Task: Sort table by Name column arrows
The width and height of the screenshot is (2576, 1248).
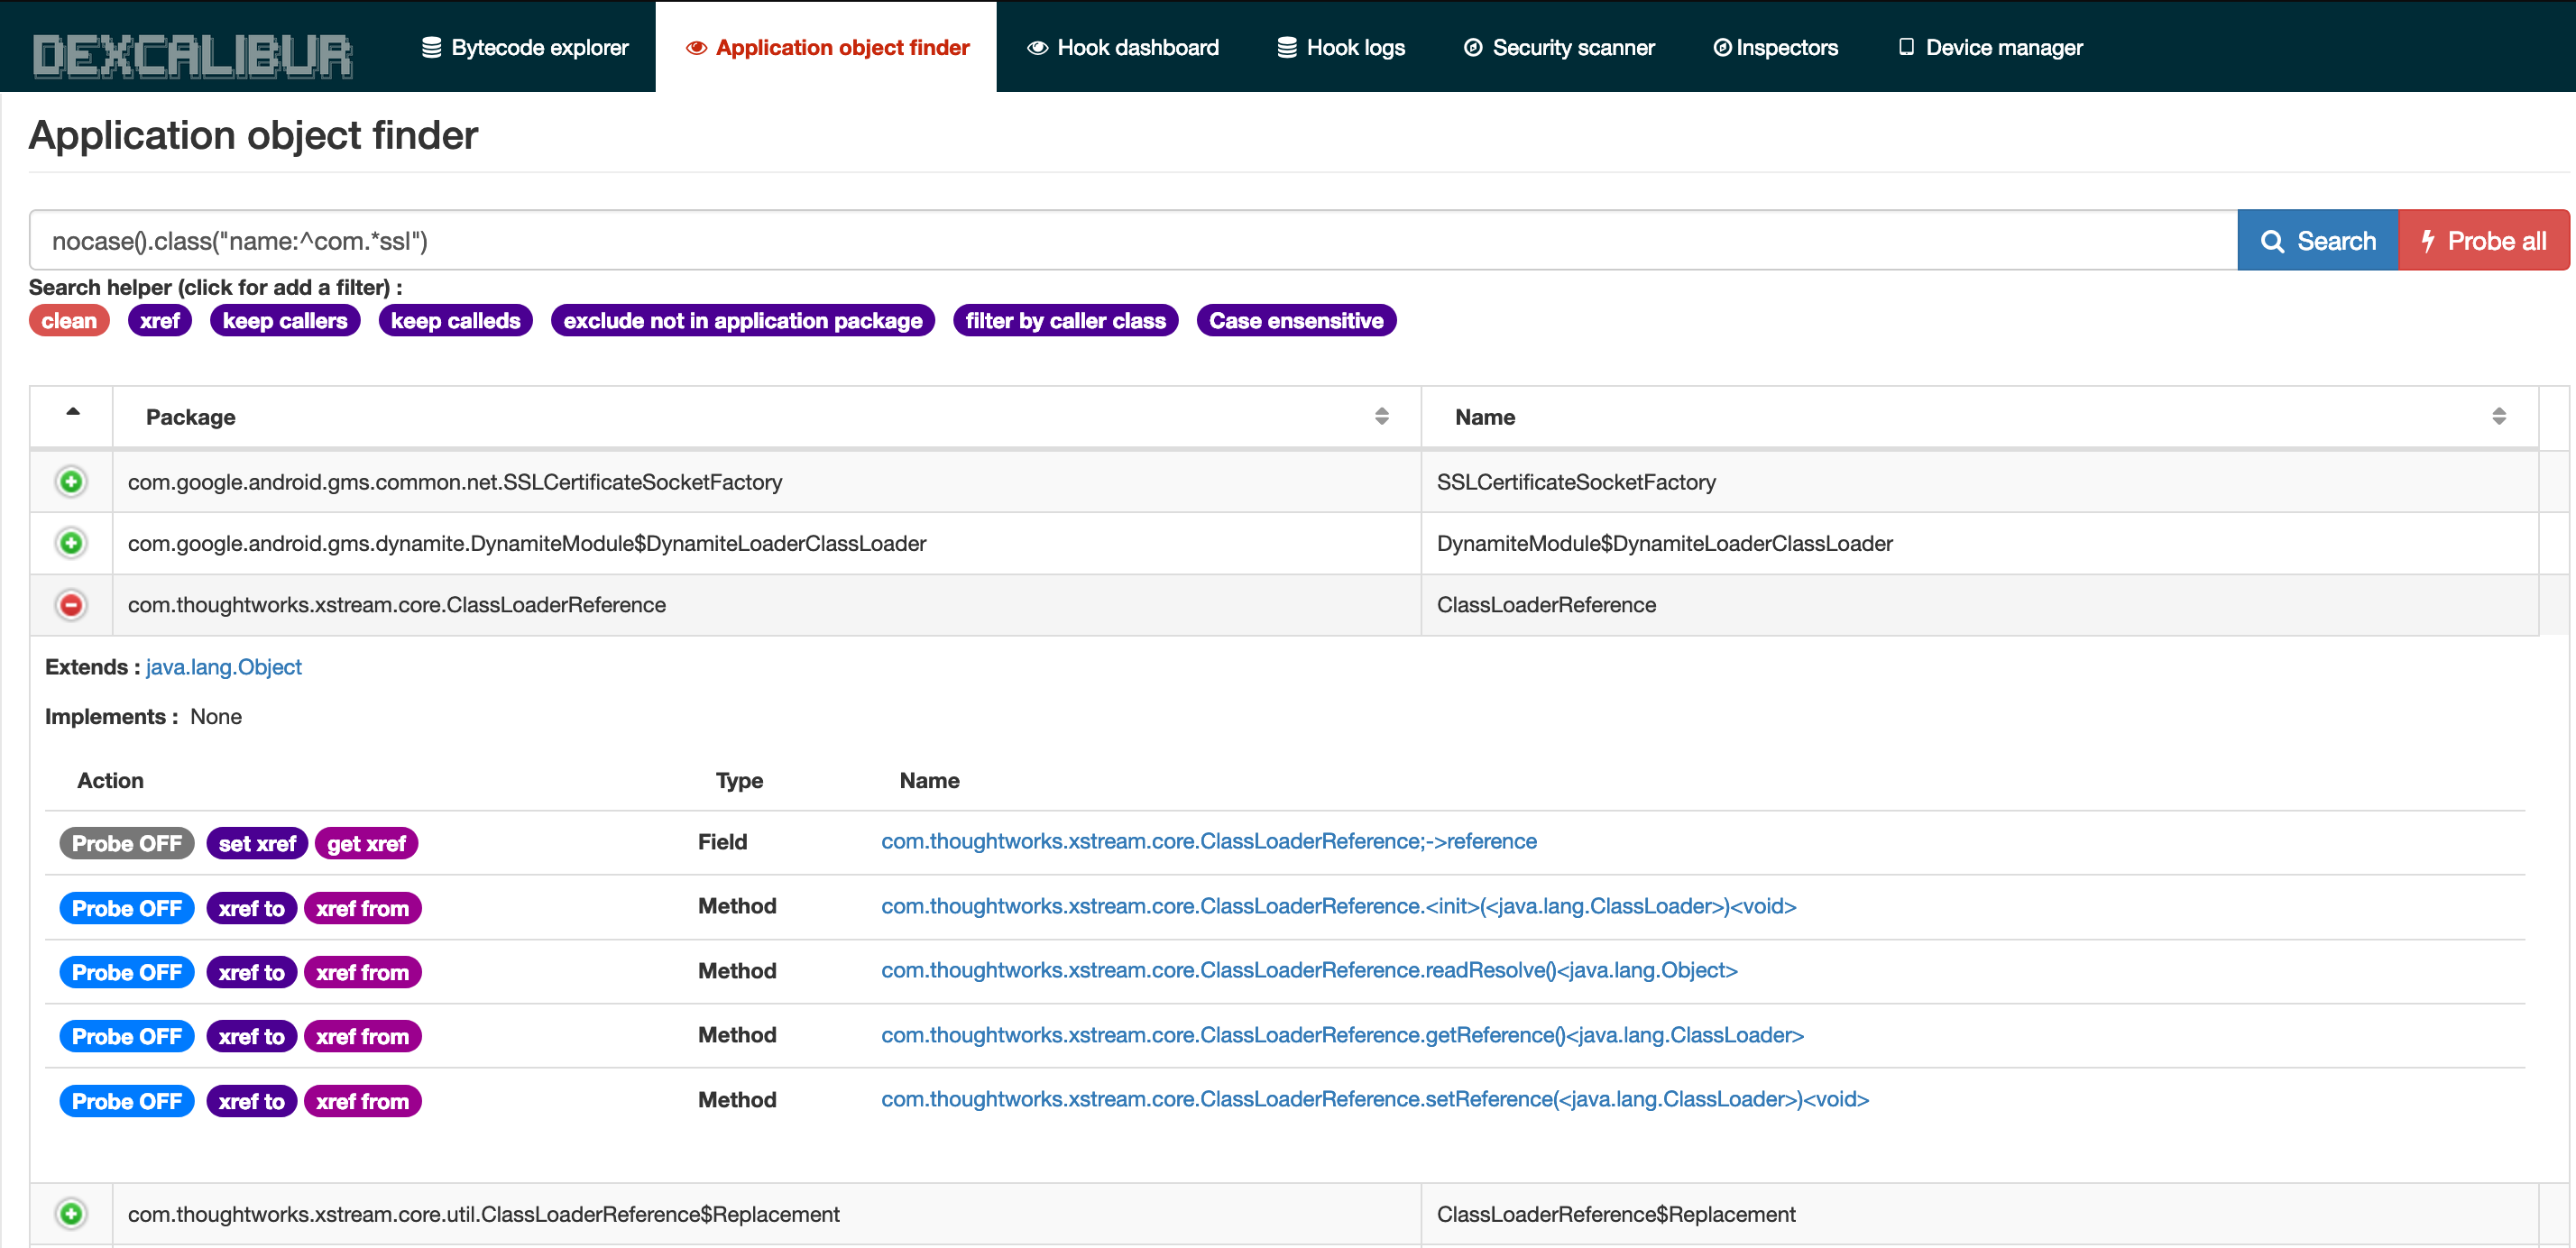Action: [2498, 417]
